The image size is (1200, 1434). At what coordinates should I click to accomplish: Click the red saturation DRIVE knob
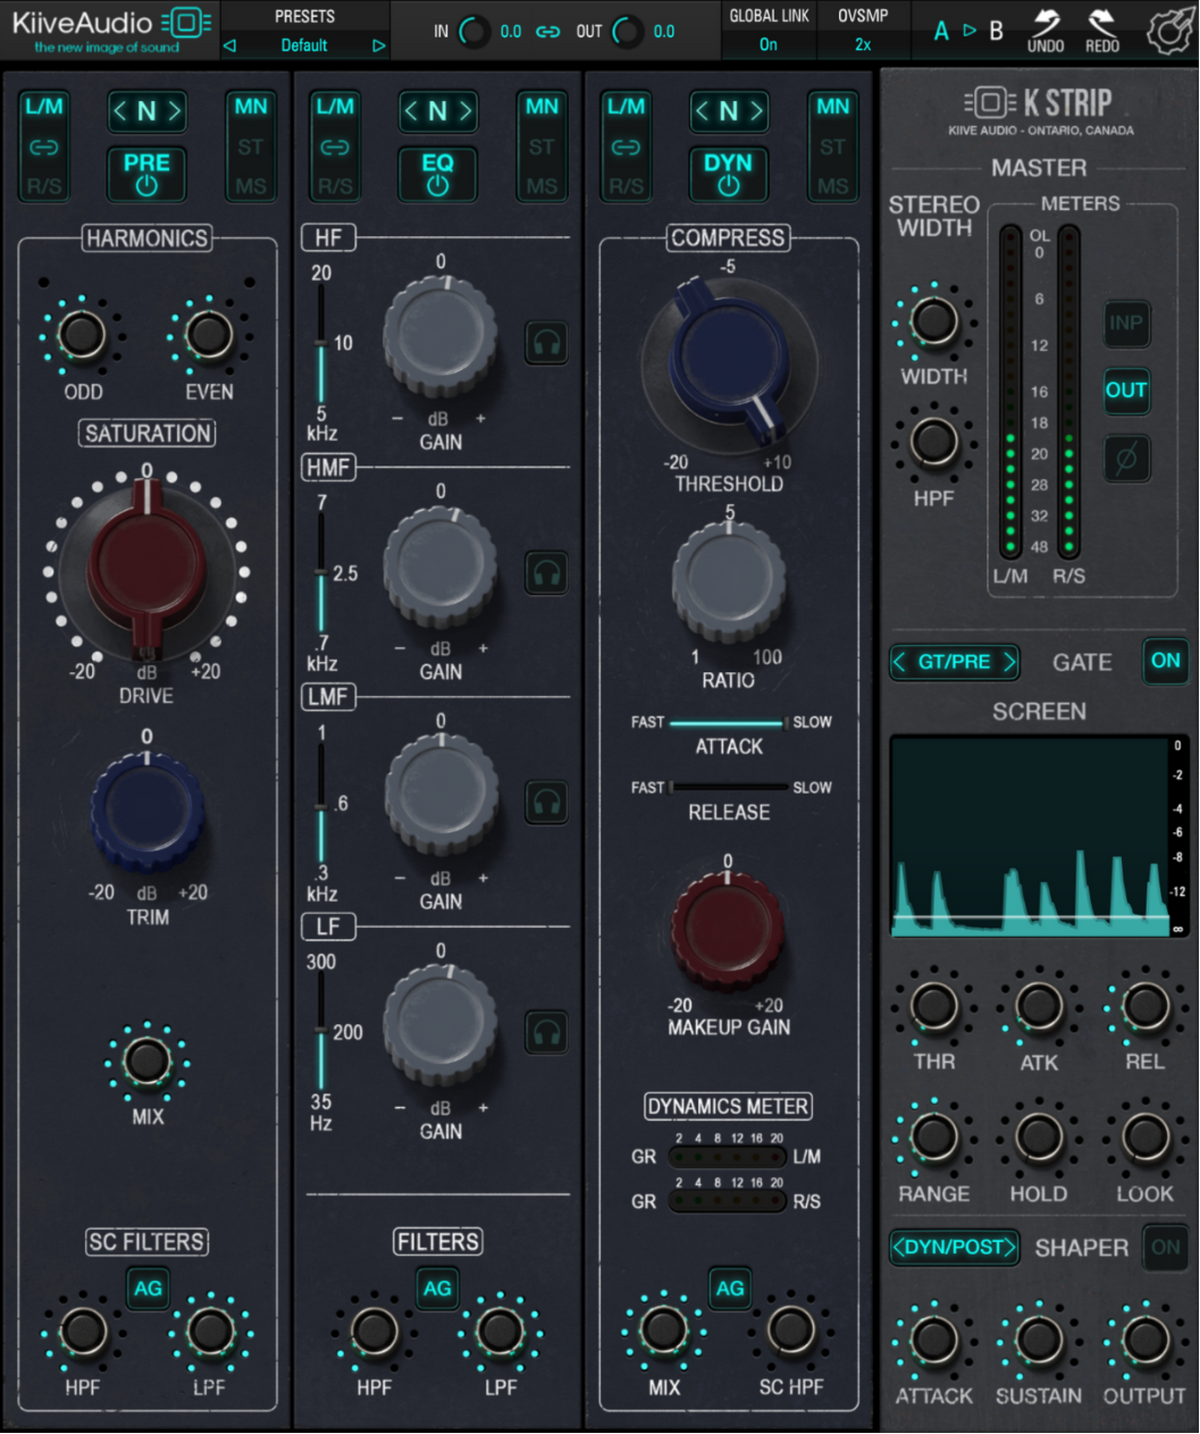point(147,568)
